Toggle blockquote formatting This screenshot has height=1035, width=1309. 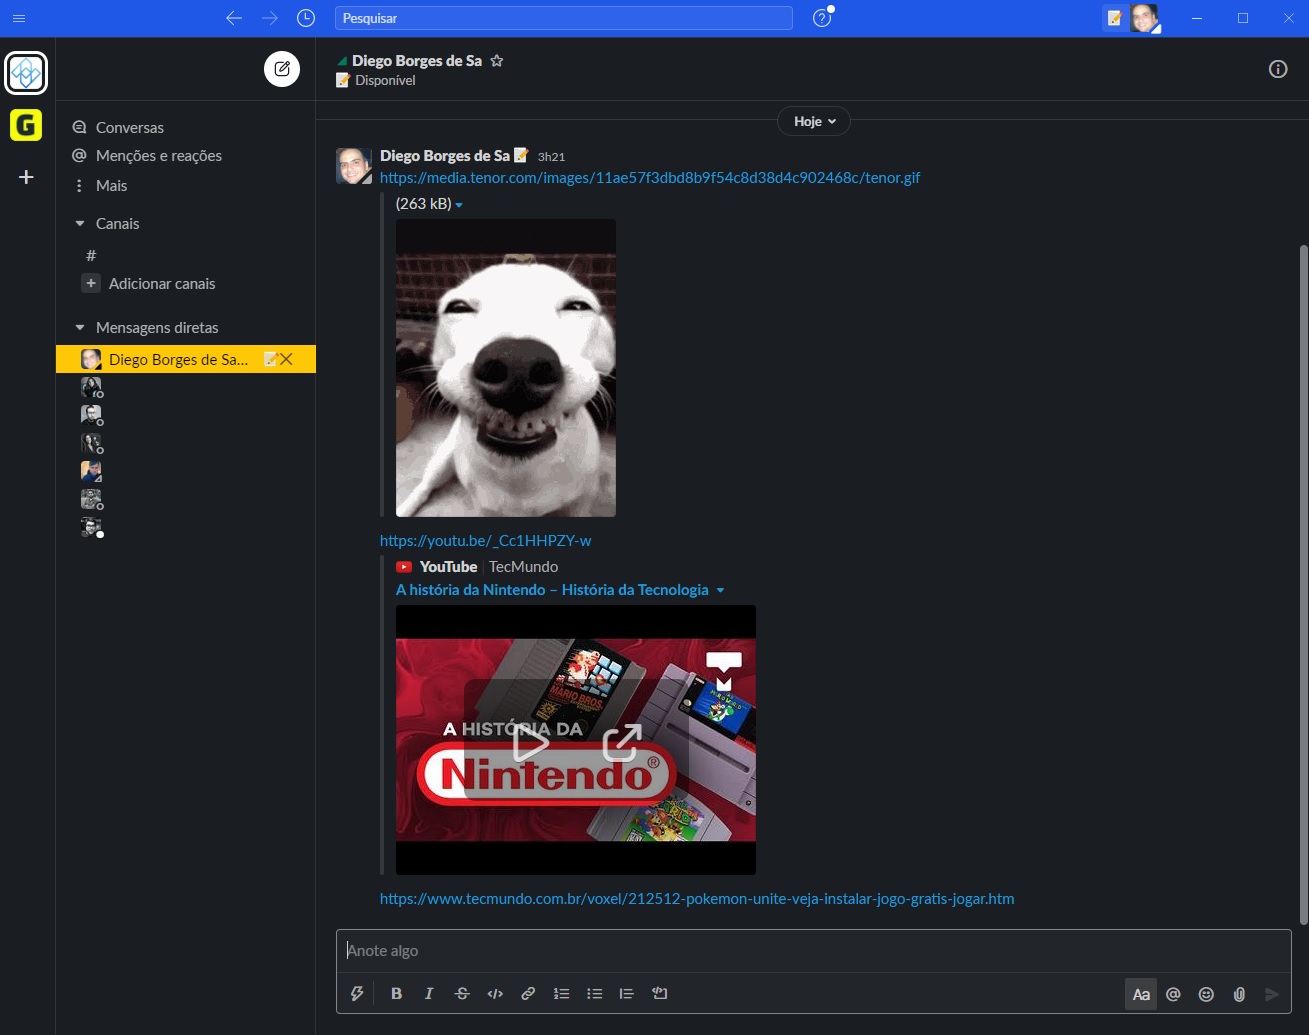[x=627, y=994]
